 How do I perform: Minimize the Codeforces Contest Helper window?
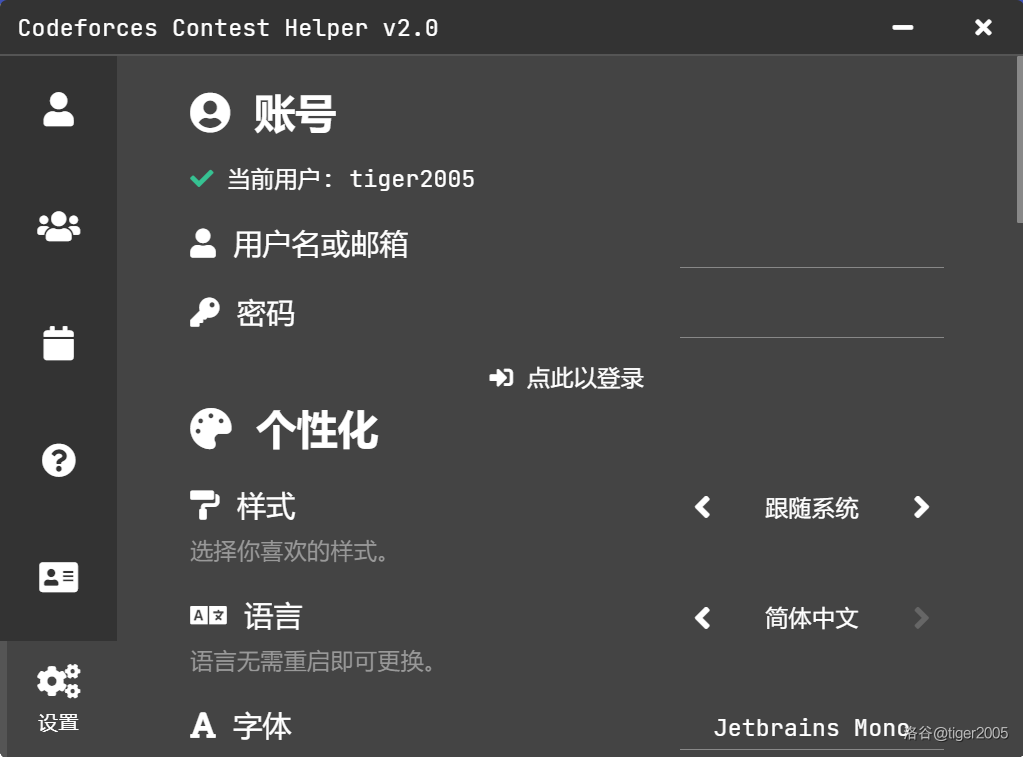click(903, 28)
